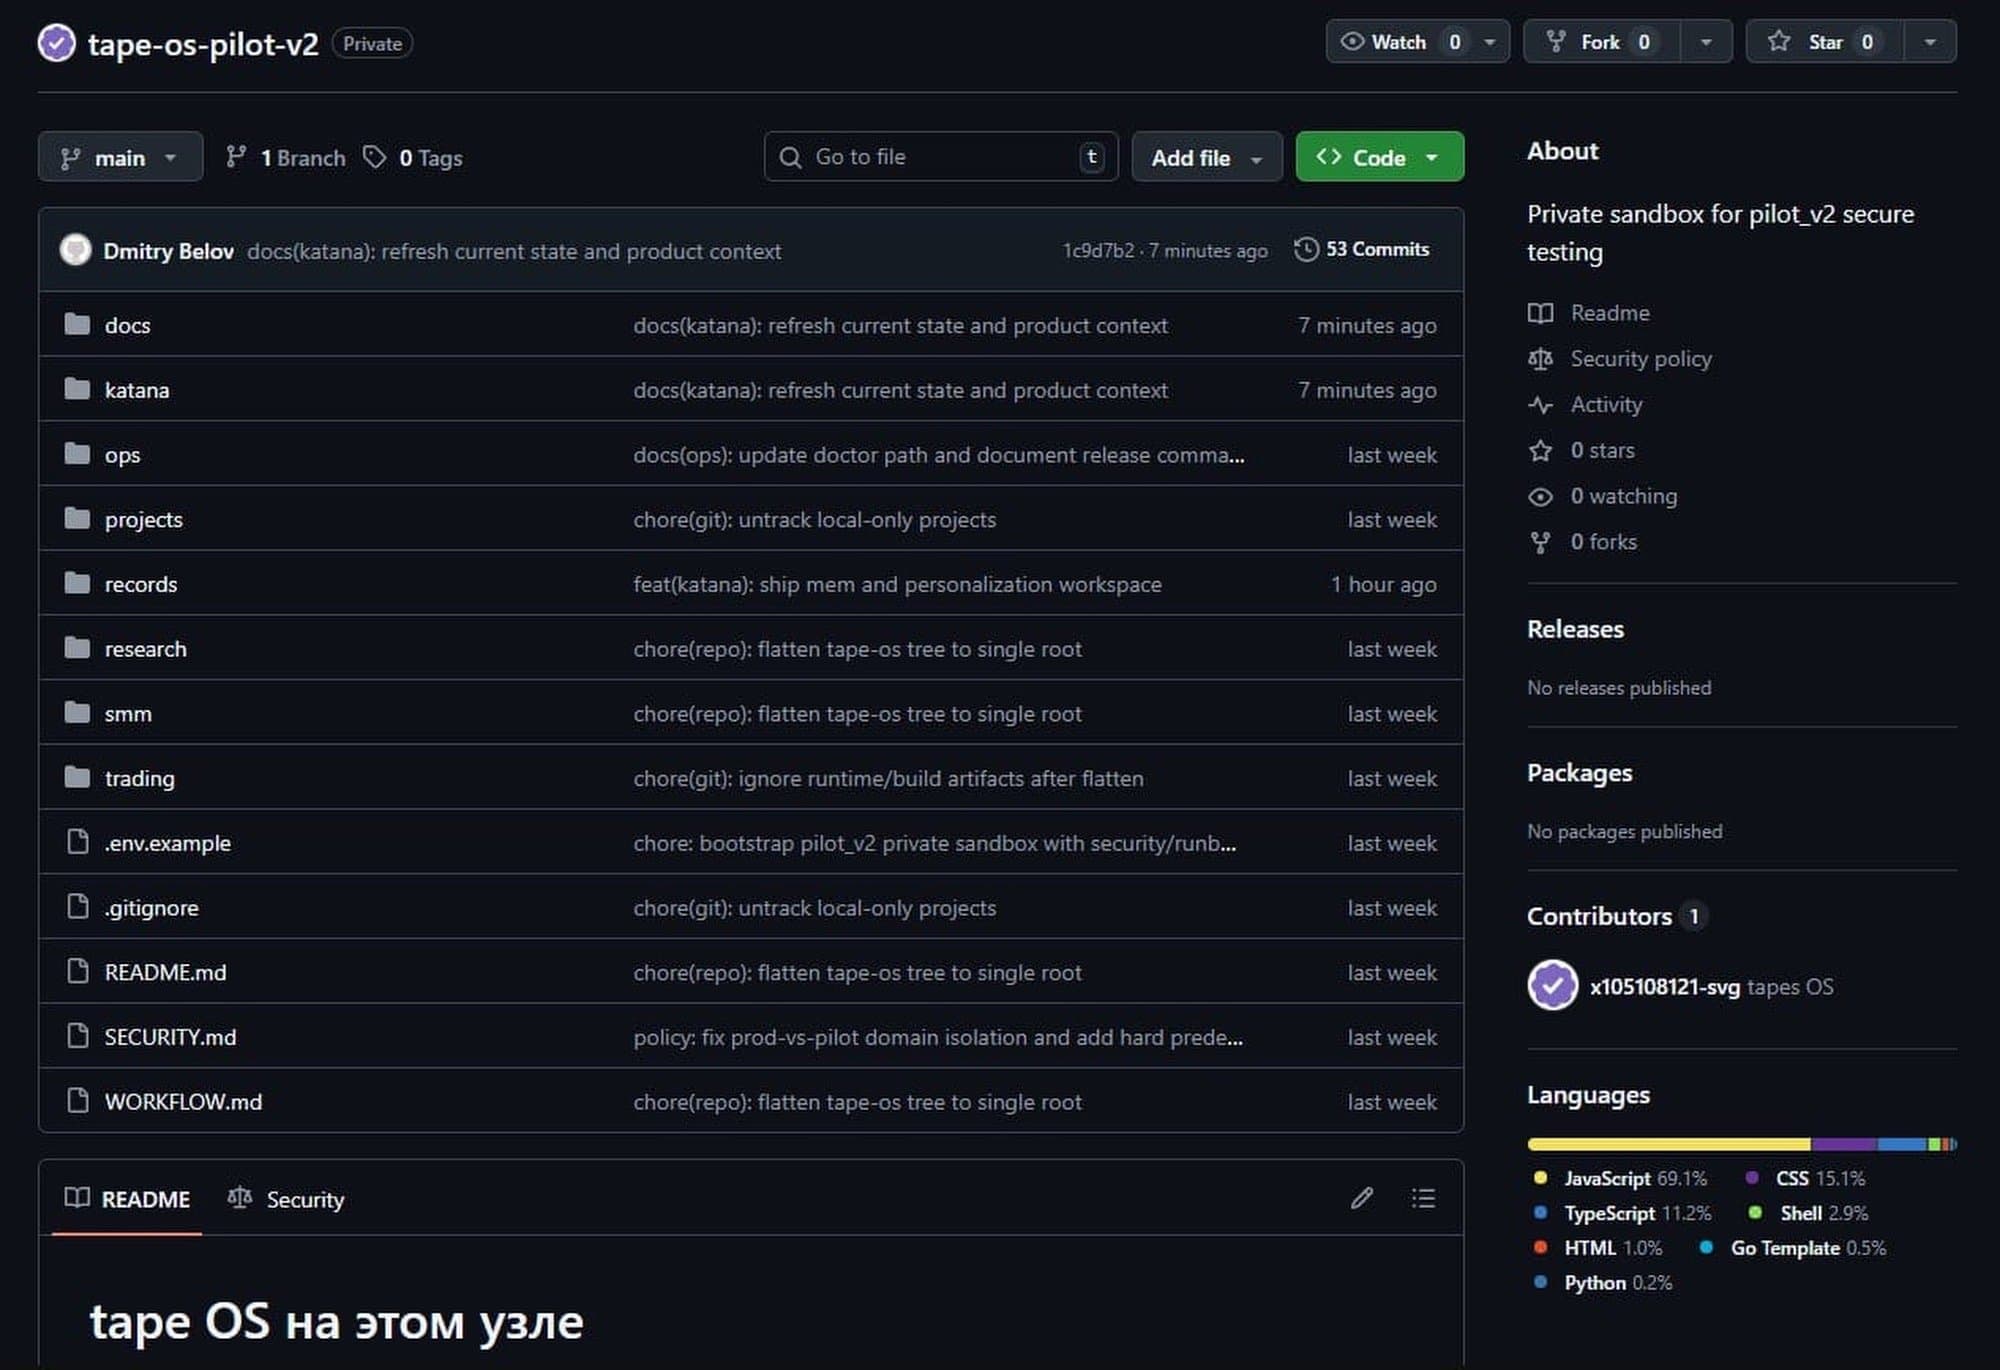Viewport: 2000px width, 1370px height.
Task: Click the x105108121-svg contributor avatar
Action: click(x=1552, y=986)
